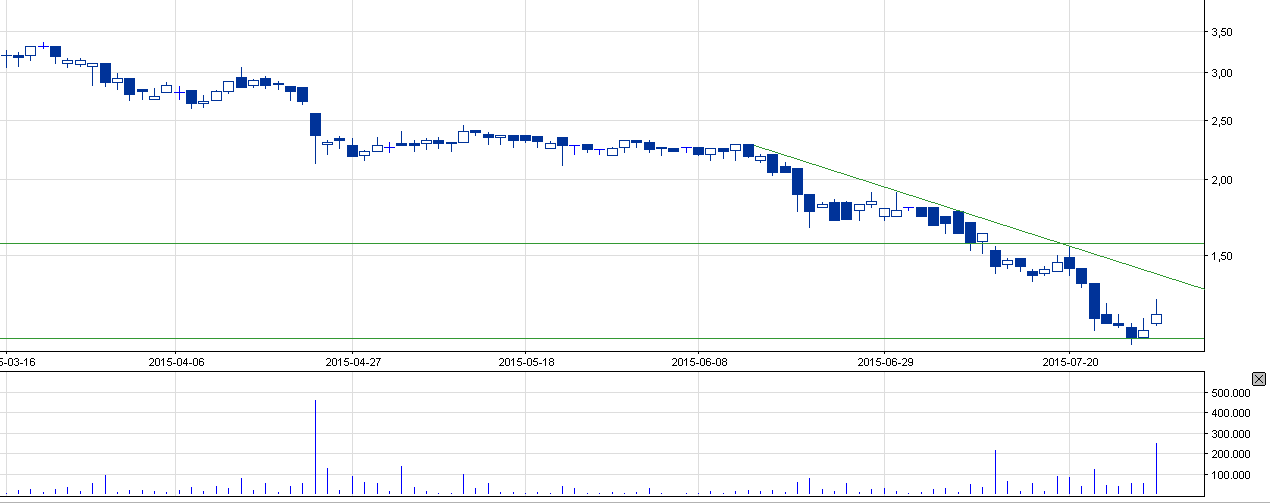The image size is (1270, 503).
Task: Select the 2015-05-18 date axis label
Action: (x=526, y=362)
